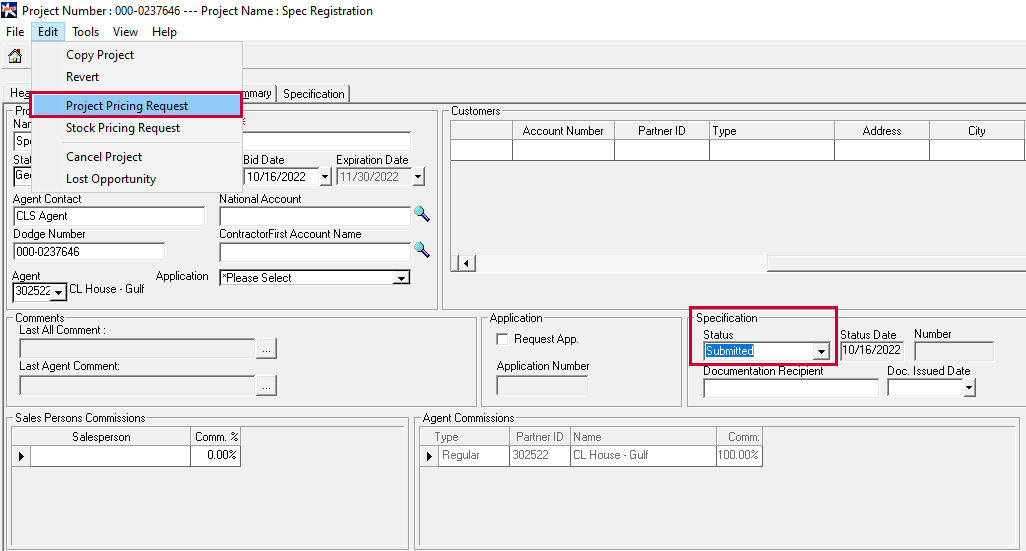Select Project Pricing Request menu item
Image resolution: width=1026 pixels, height=551 pixels.
127,106
